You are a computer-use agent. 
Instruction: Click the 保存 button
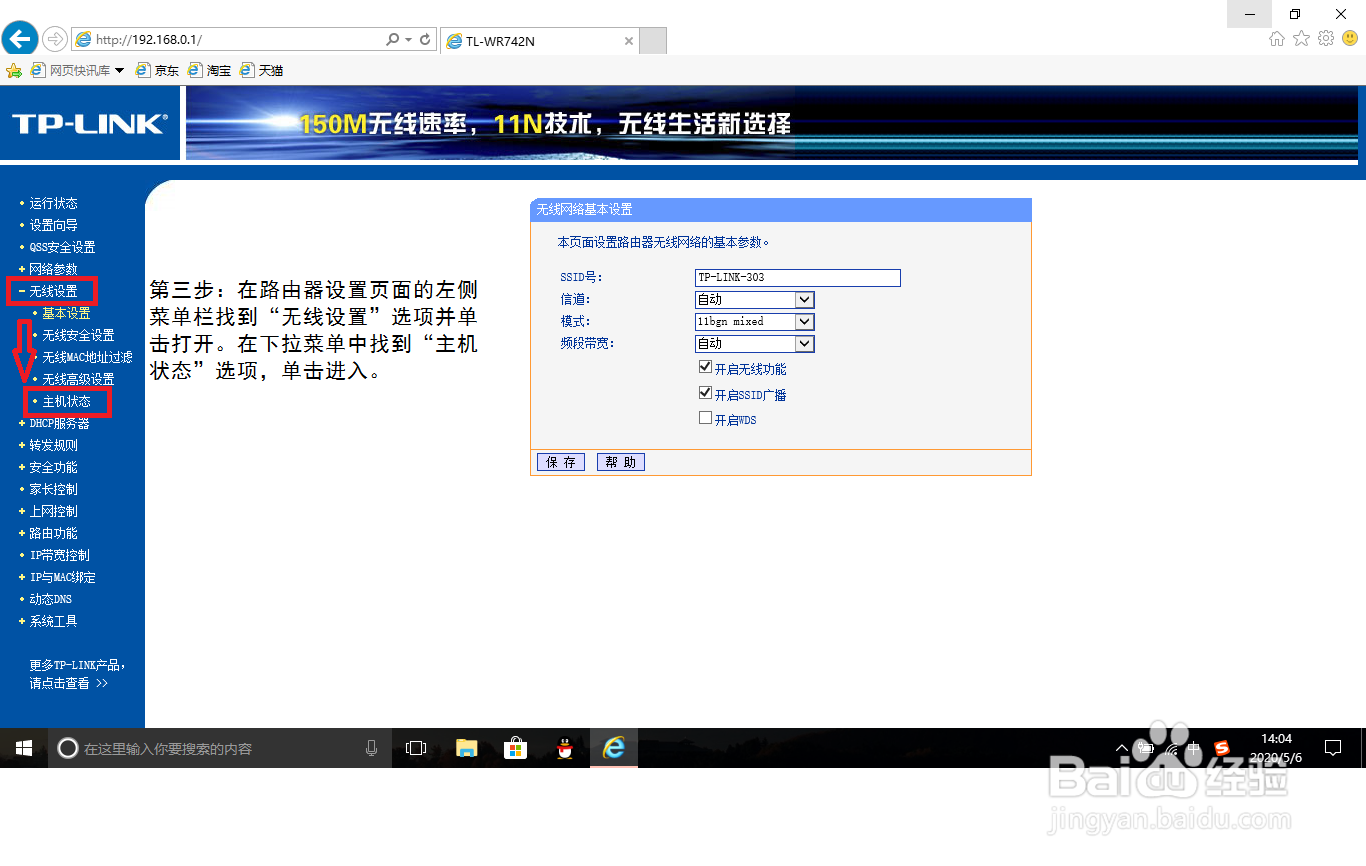tap(560, 461)
